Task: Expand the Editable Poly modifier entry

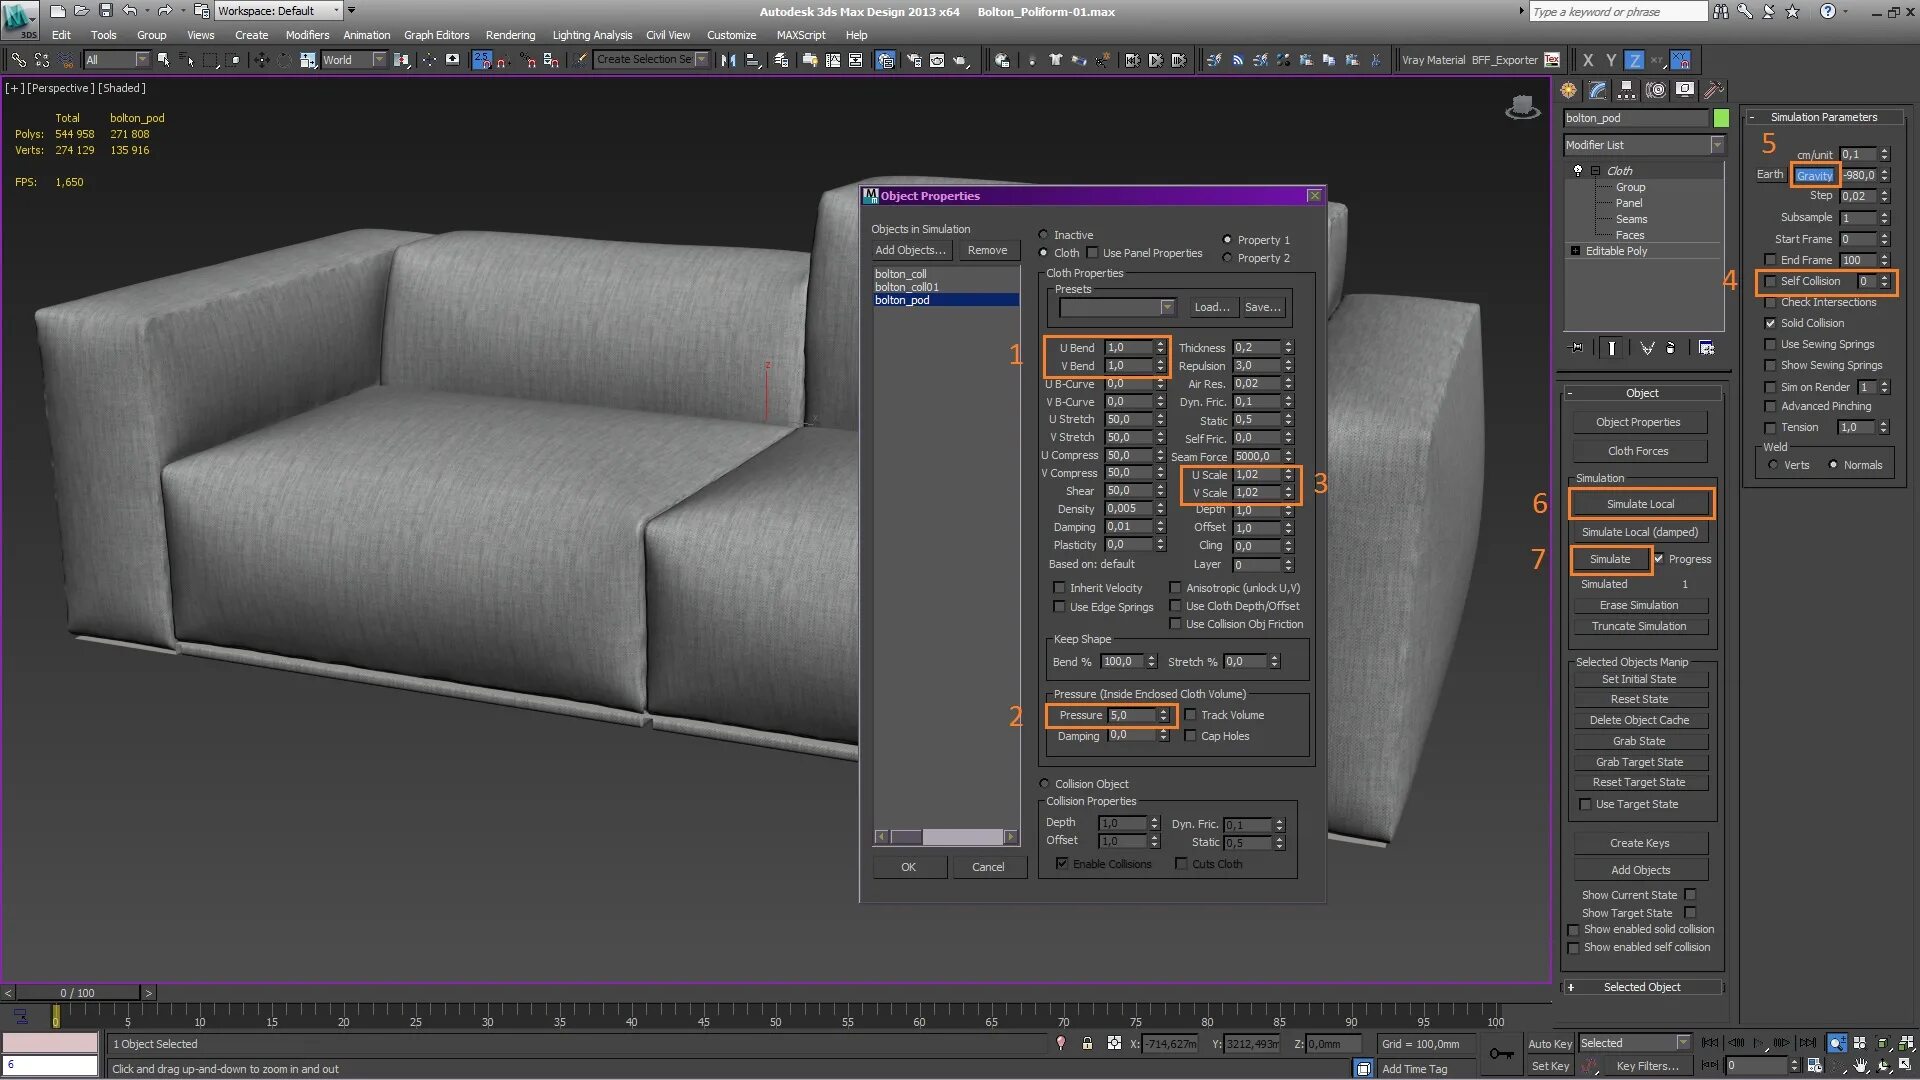Action: (1576, 251)
